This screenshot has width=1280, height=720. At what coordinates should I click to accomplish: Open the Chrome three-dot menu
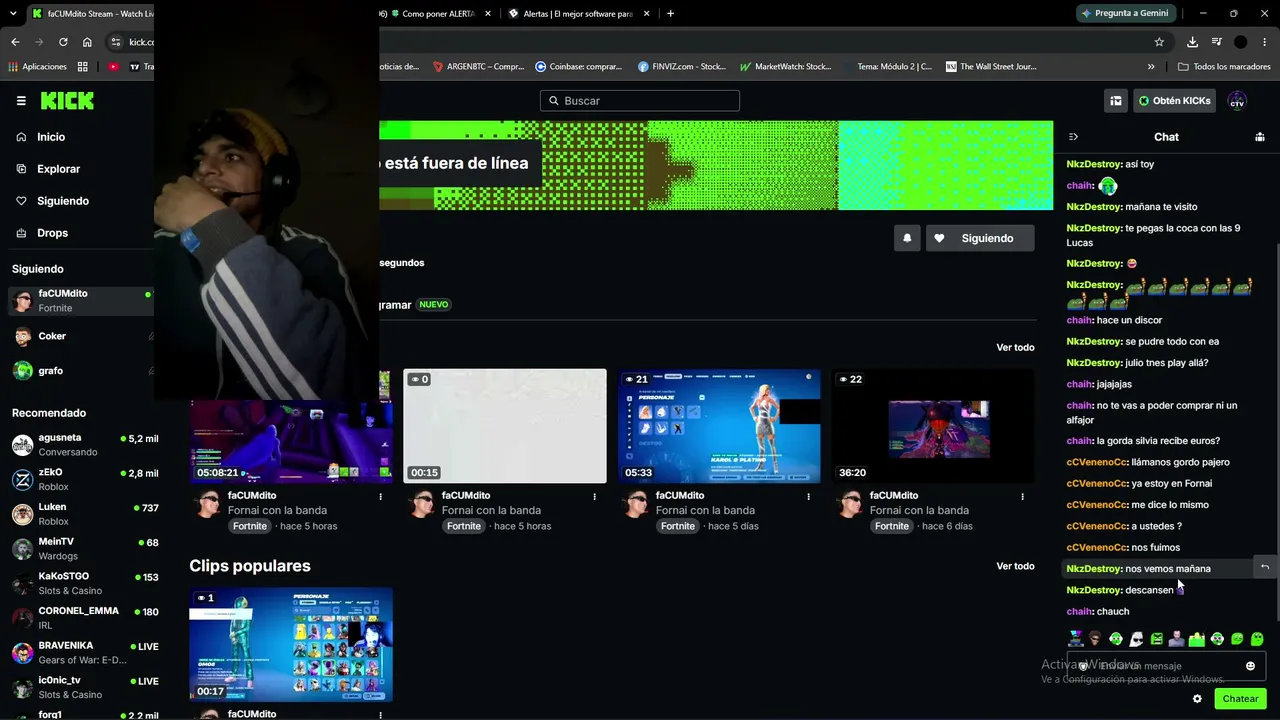coord(1265,42)
